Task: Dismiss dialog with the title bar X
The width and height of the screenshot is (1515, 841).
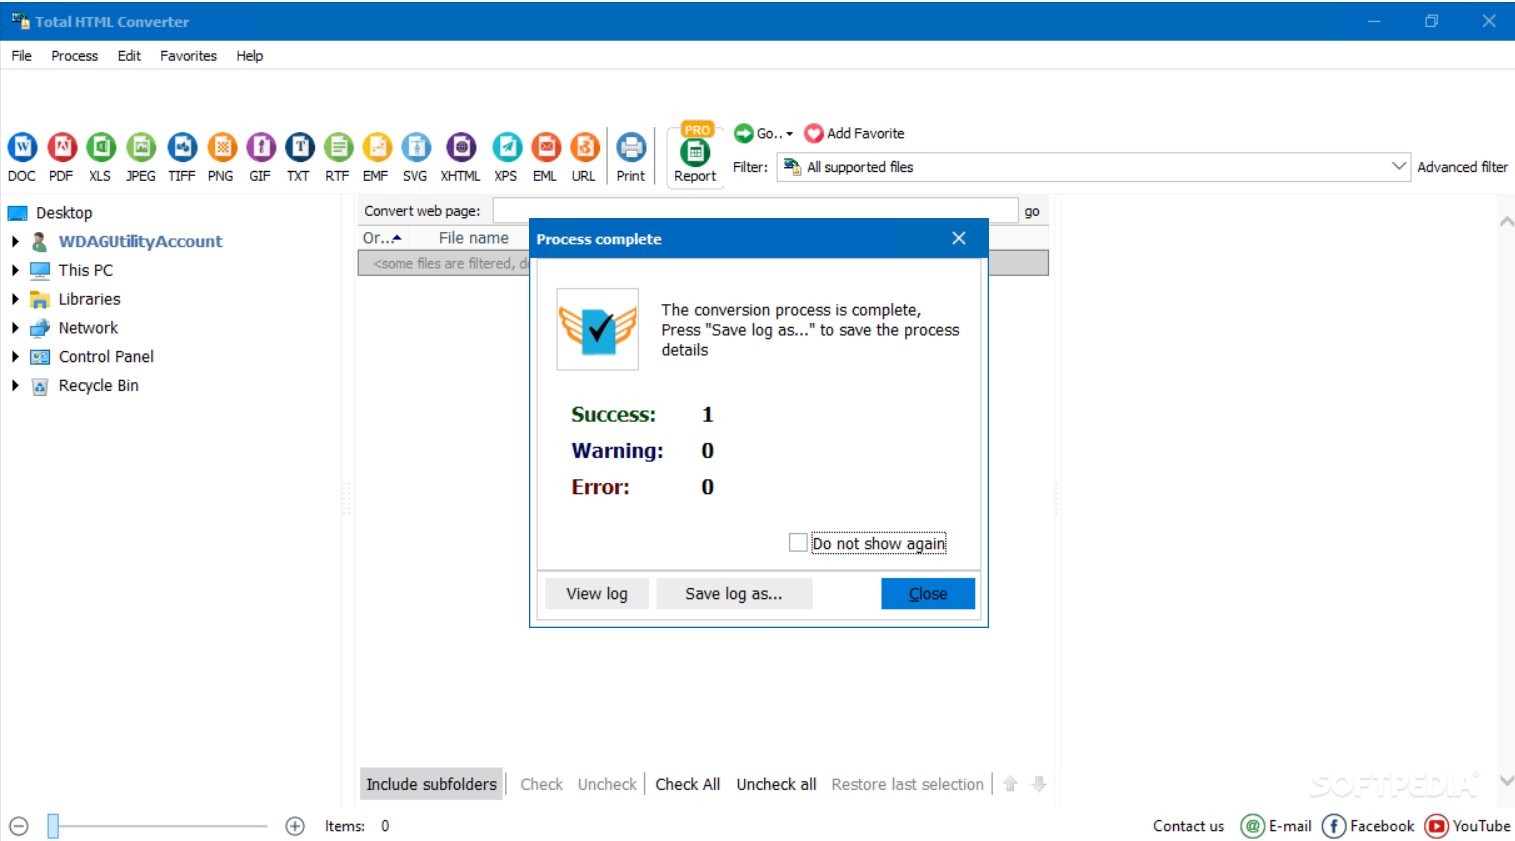Action: [959, 238]
